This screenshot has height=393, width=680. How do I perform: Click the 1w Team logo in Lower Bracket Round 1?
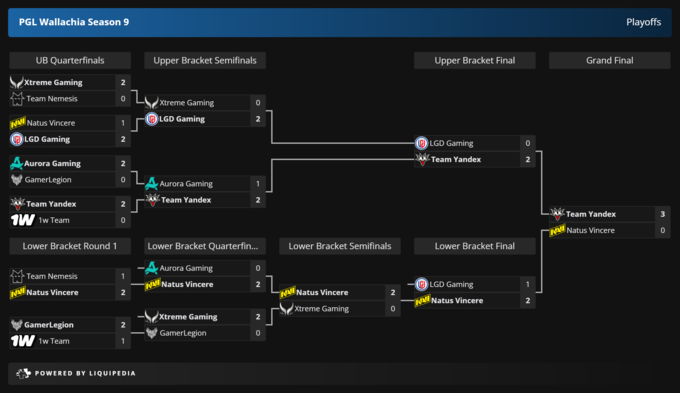click(23, 341)
